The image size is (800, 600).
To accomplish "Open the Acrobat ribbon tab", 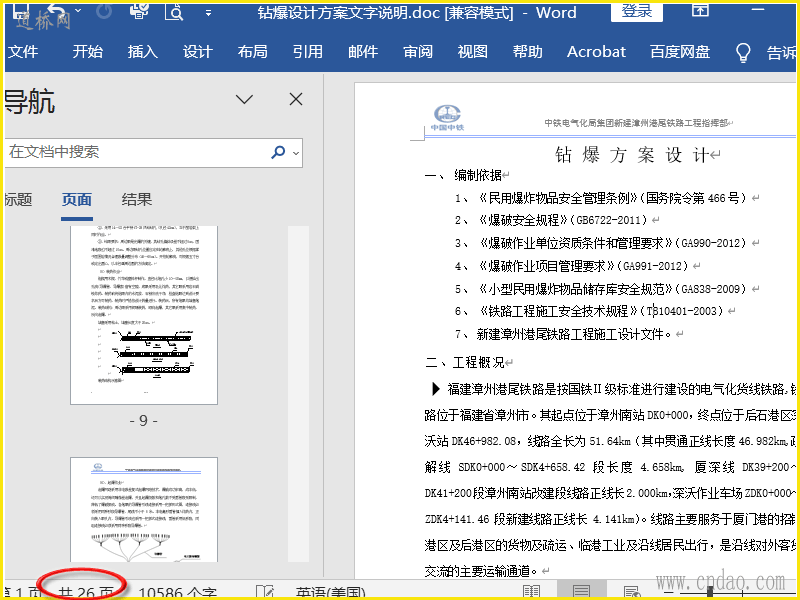I will [x=596, y=52].
